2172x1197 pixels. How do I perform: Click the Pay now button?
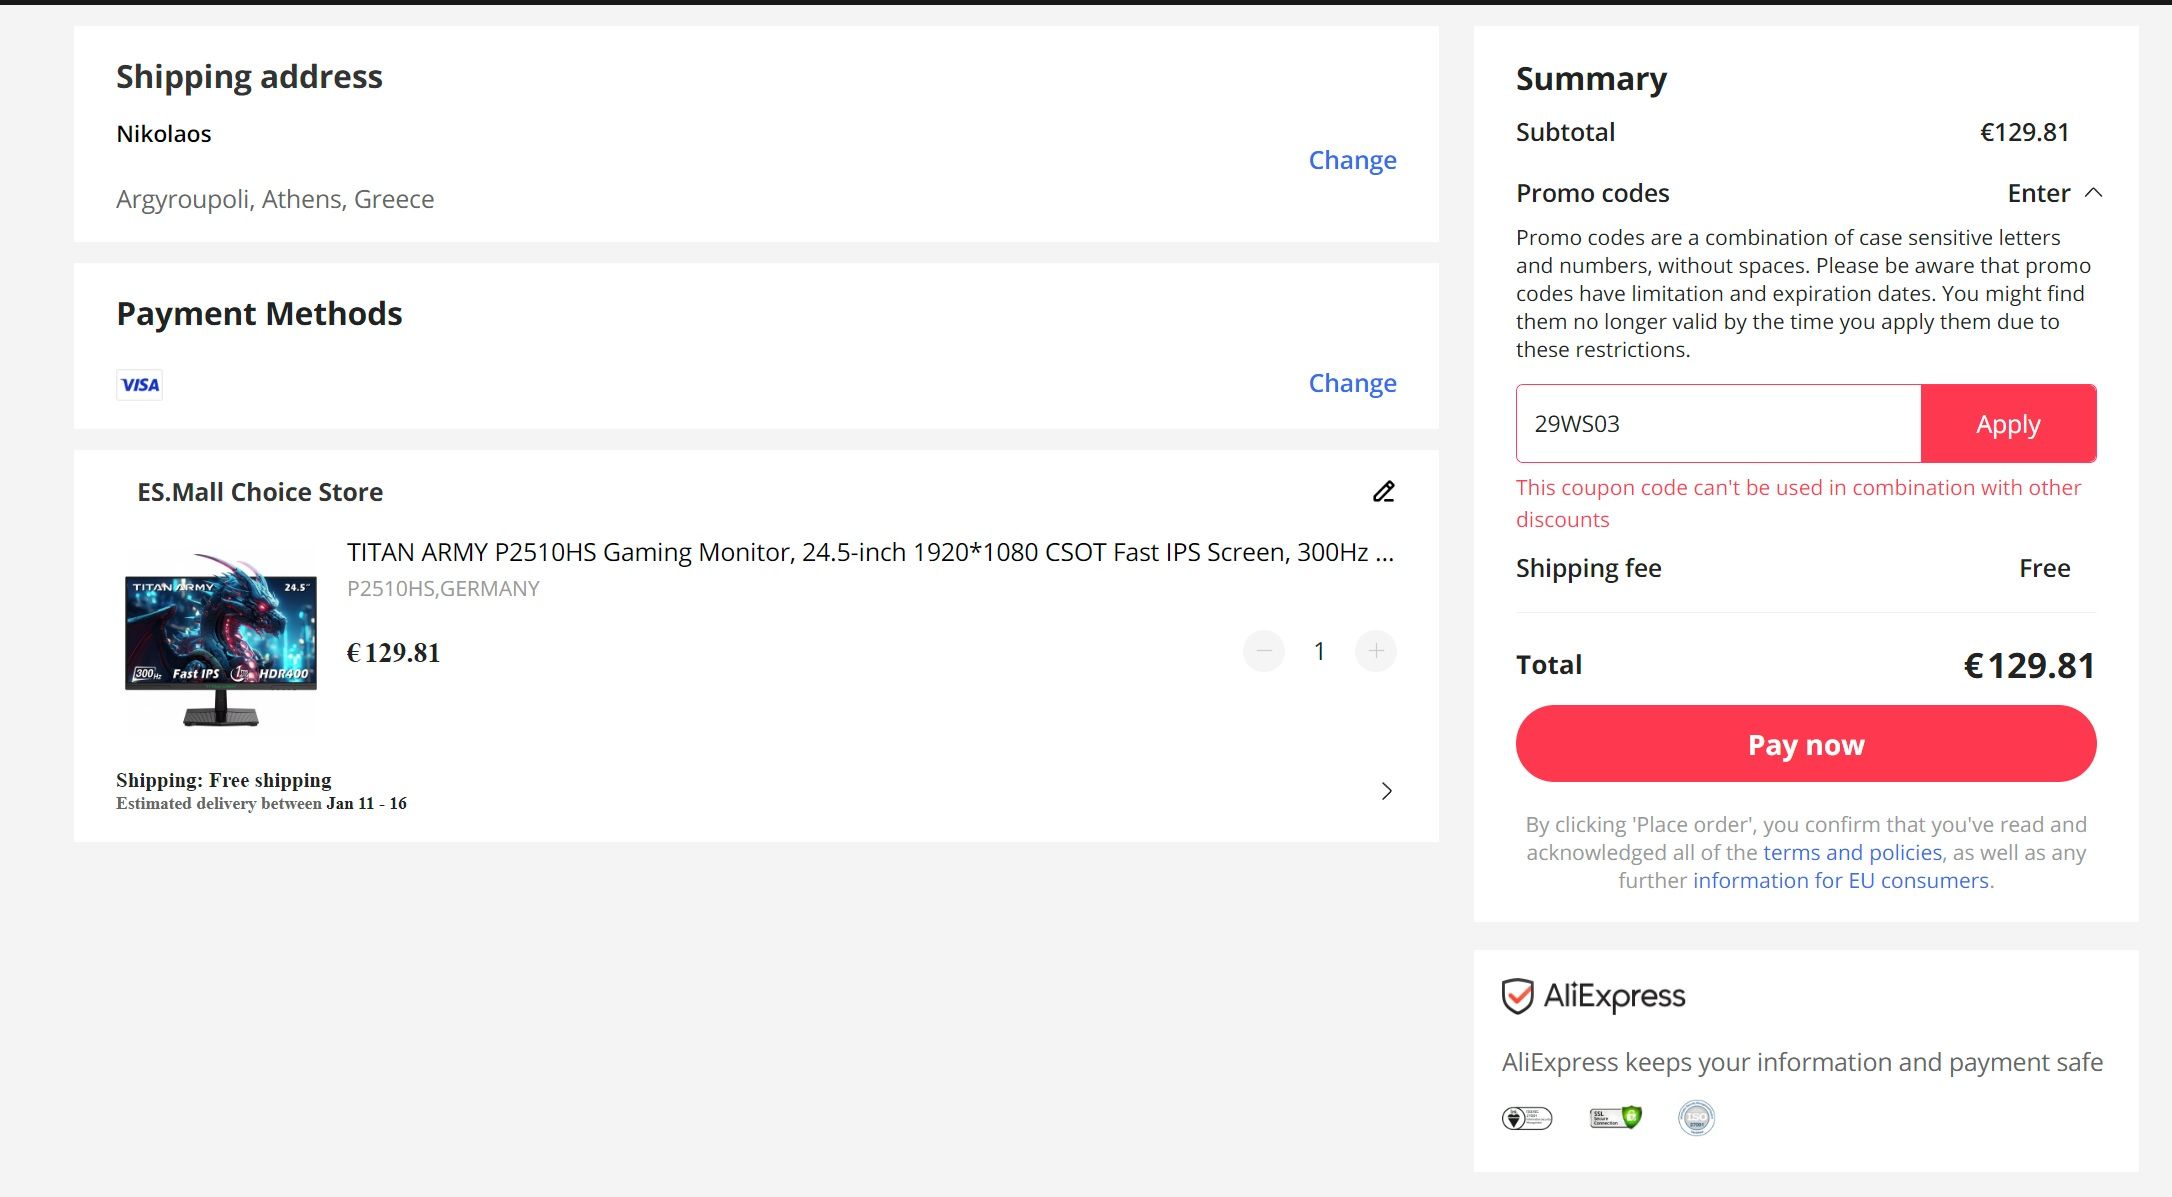pos(1806,744)
